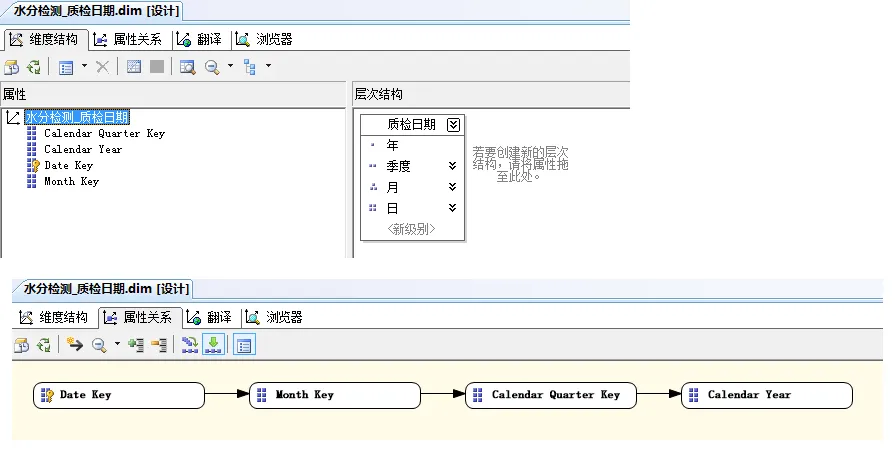Click the Process icon in Attribute Relationships toolbar
Viewport: 895px width, 450px height.
point(44,345)
